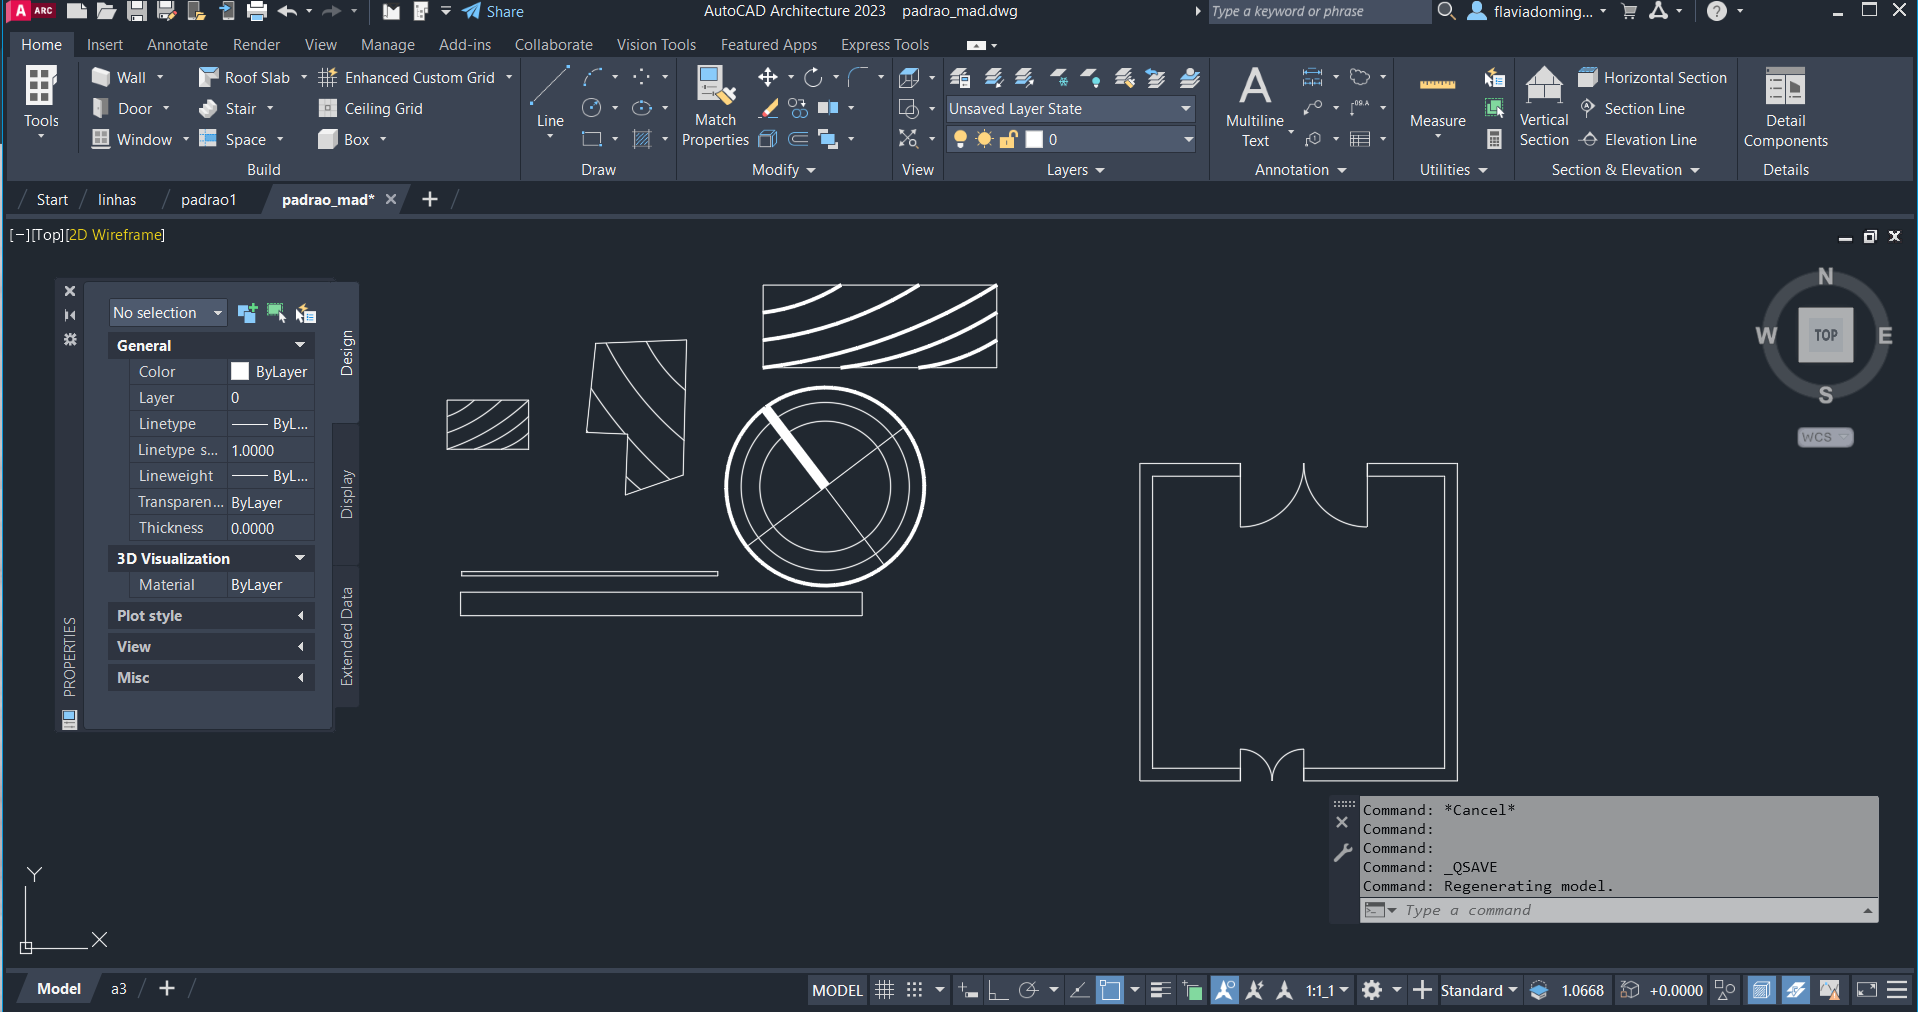Click the Match Properties tool
This screenshot has width=1918, height=1012.
pyautogui.click(x=715, y=106)
